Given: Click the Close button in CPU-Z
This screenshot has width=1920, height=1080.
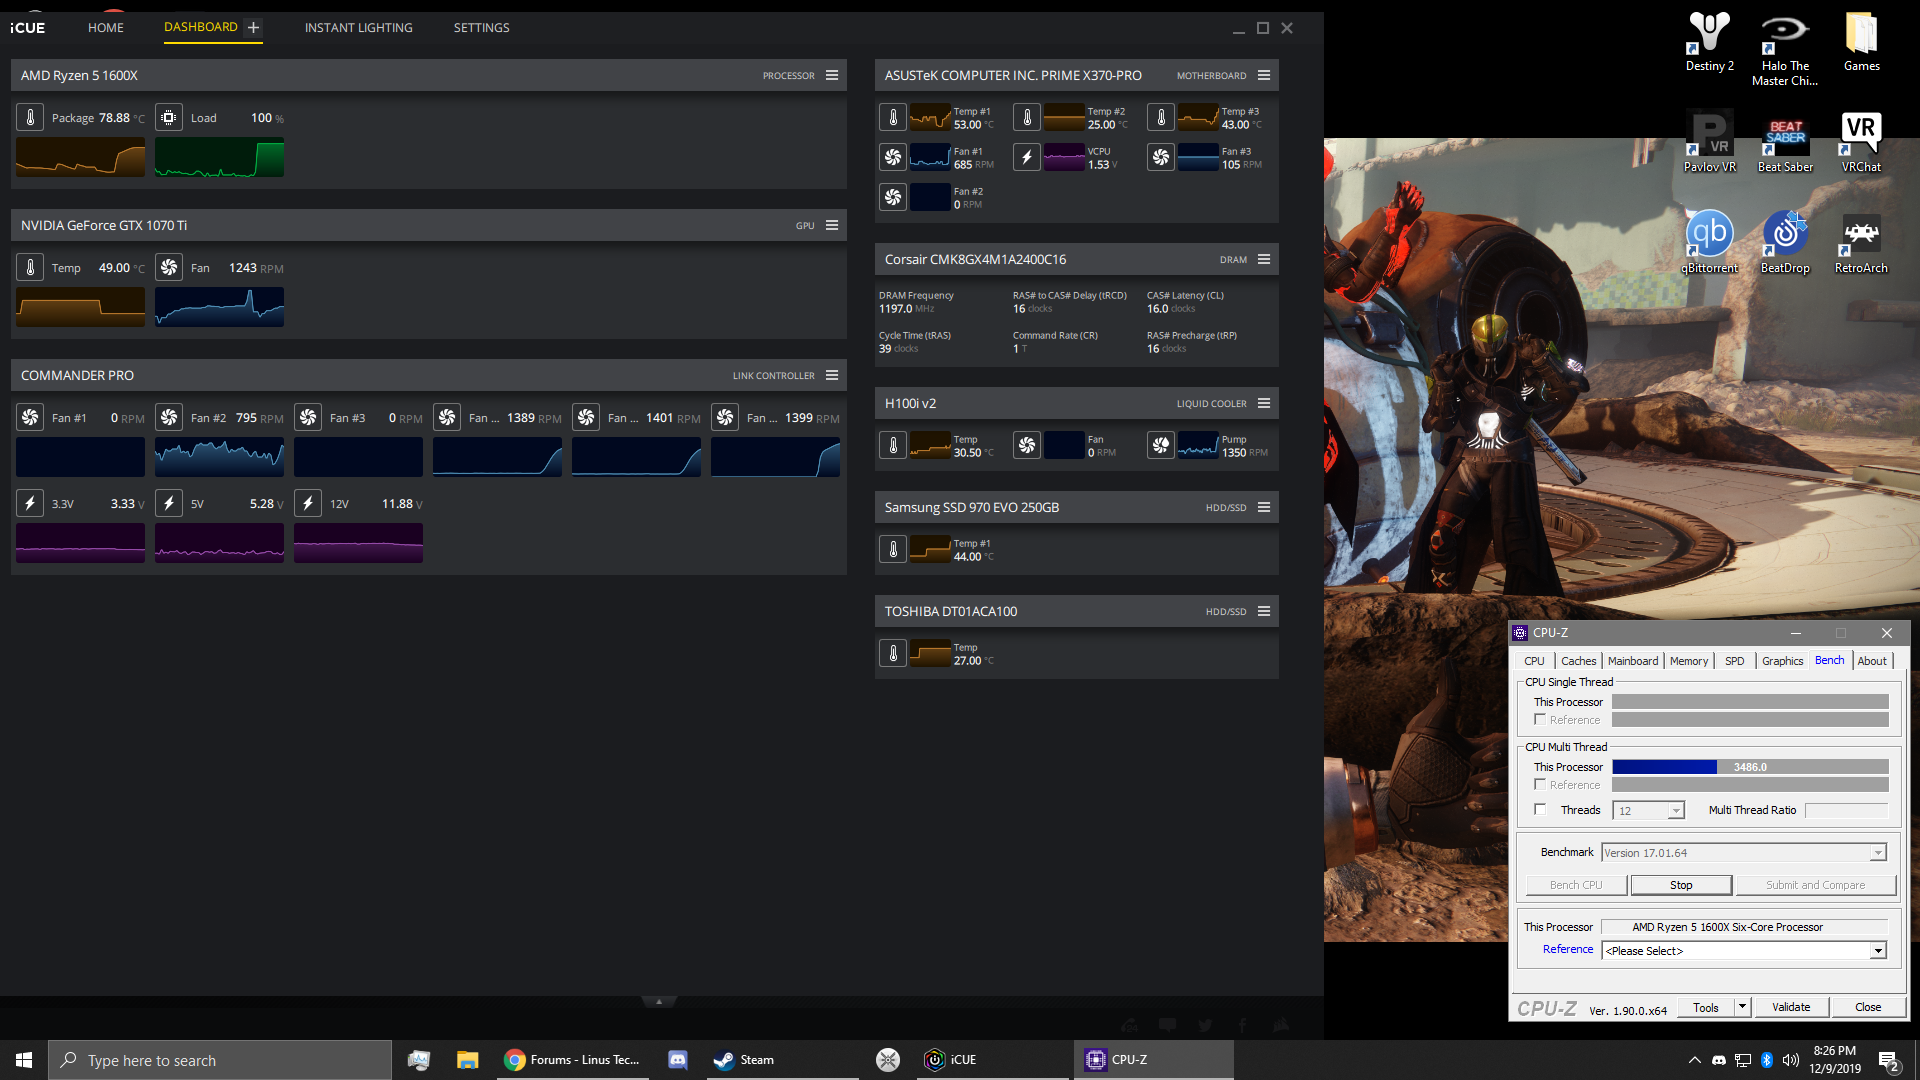Looking at the screenshot, I should point(1868,1007).
